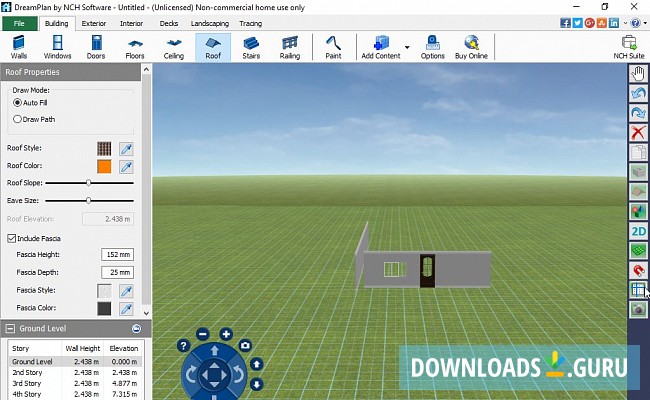Click the dark Fascia Color swatch

[x=104, y=309]
